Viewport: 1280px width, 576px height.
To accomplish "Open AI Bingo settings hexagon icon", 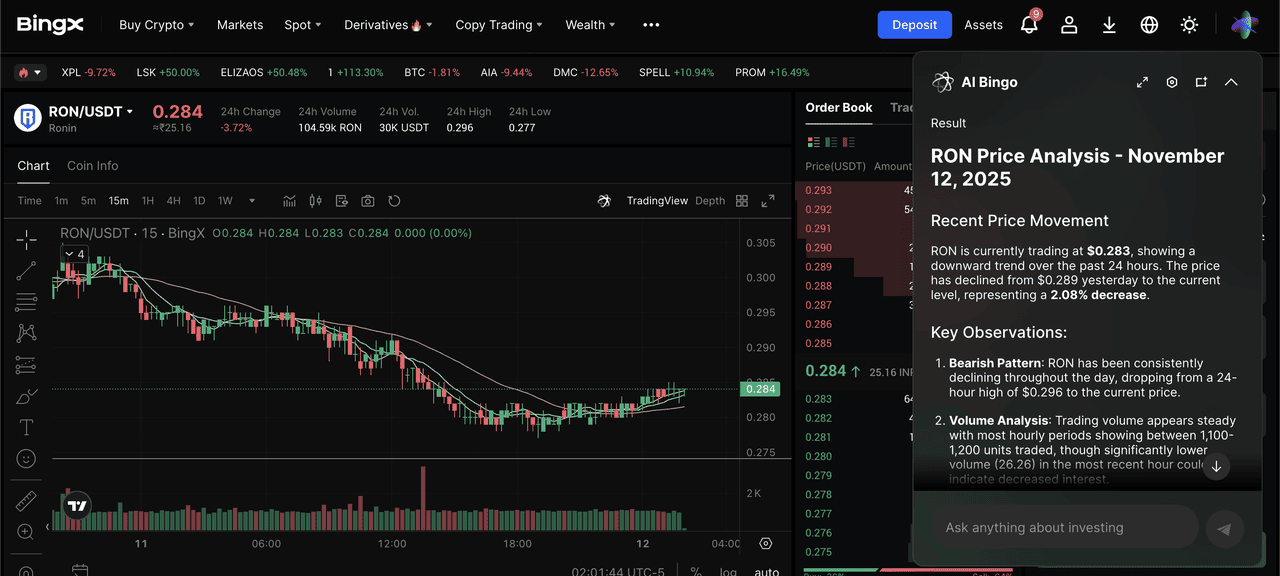I will [x=1172, y=82].
